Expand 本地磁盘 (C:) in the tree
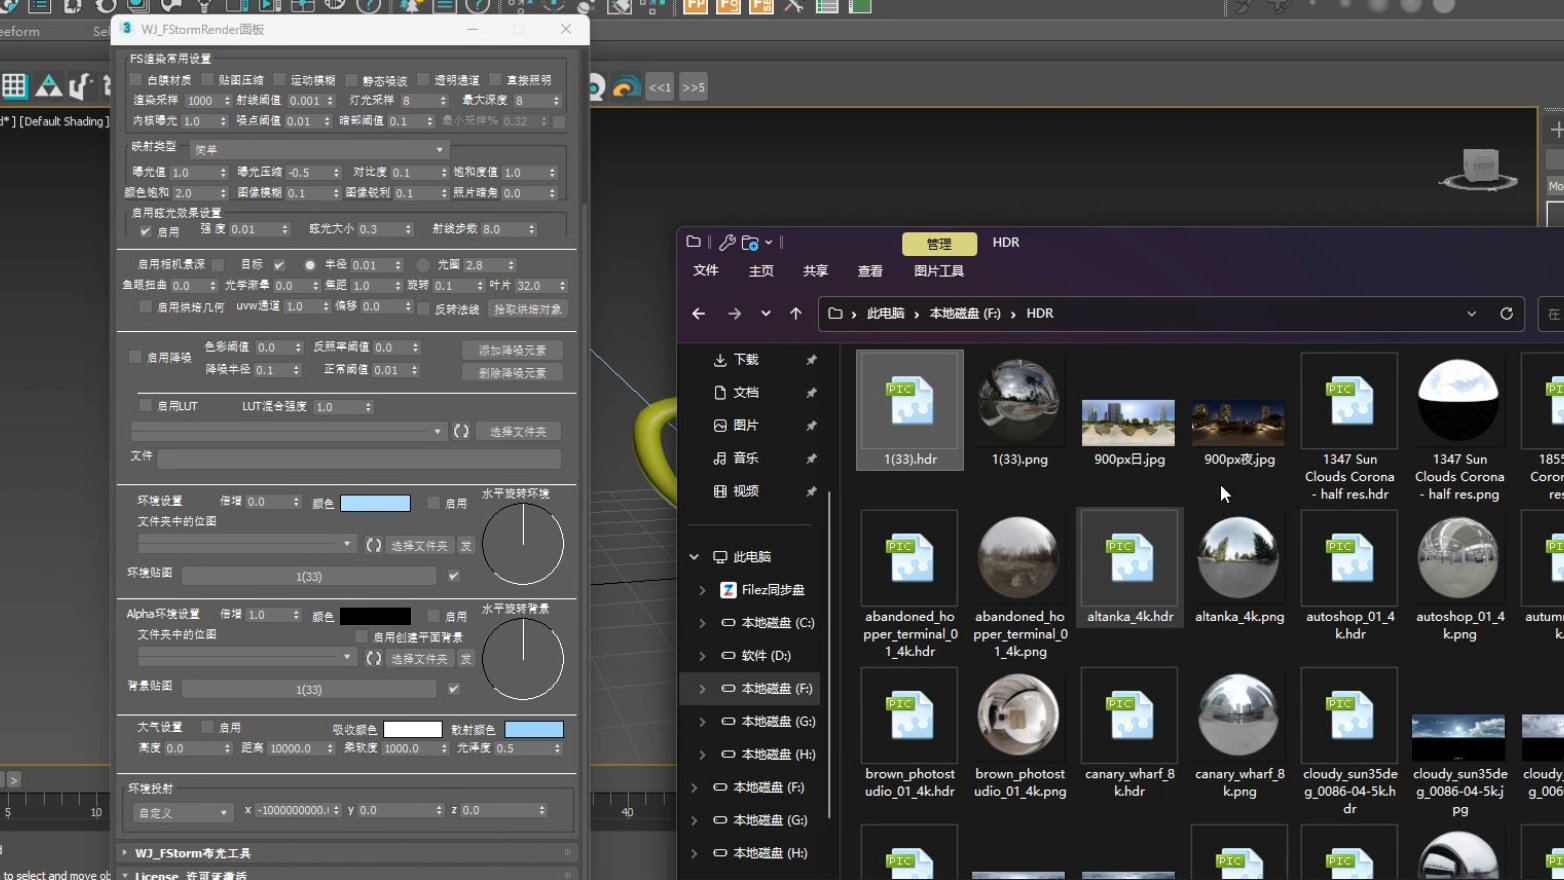This screenshot has height=880, width=1564. point(702,623)
